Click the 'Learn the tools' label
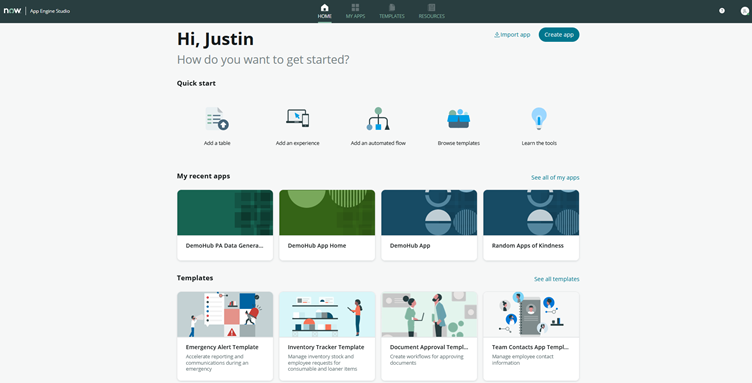The image size is (752, 383). (539, 143)
